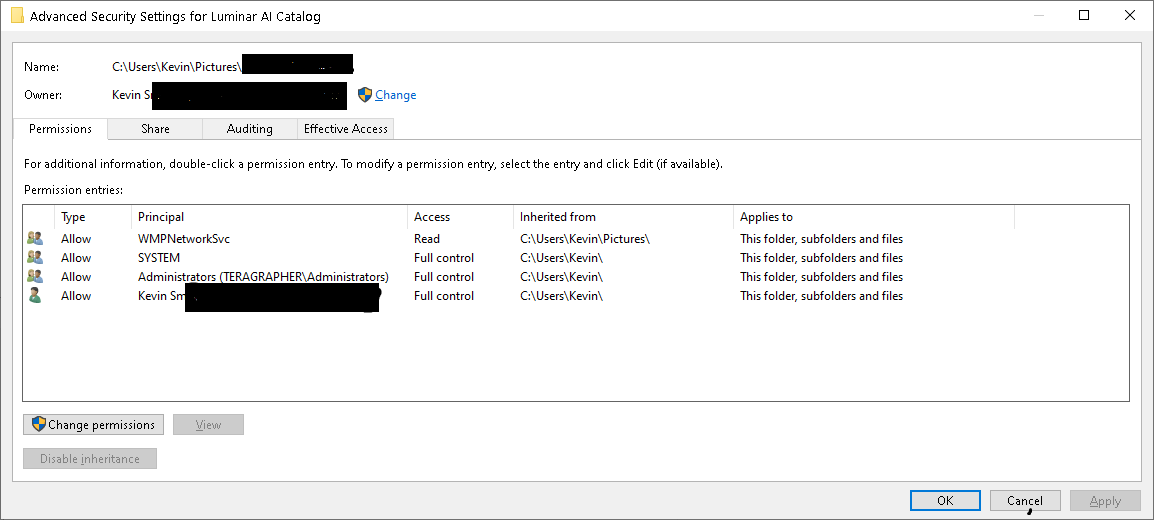Viewport: 1154px width, 520px height.
Task: Sort by the Principal column header
Action: point(269,217)
